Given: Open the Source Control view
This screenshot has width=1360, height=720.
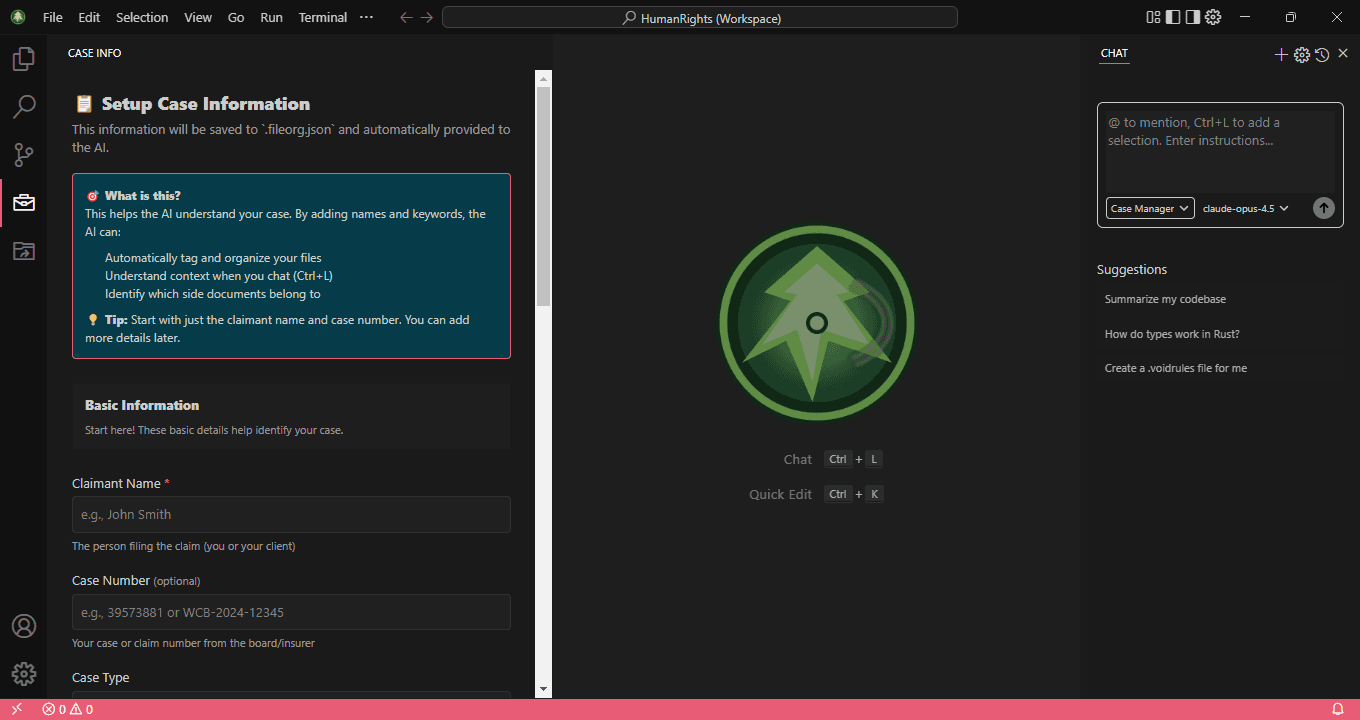Looking at the screenshot, I should coord(24,154).
